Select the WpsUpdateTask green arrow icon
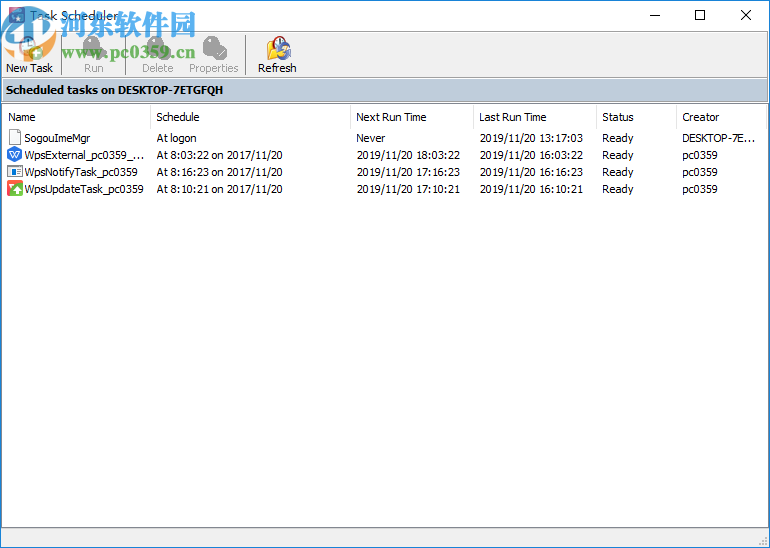Screen dimensions: 770x548 click(15, 189)
